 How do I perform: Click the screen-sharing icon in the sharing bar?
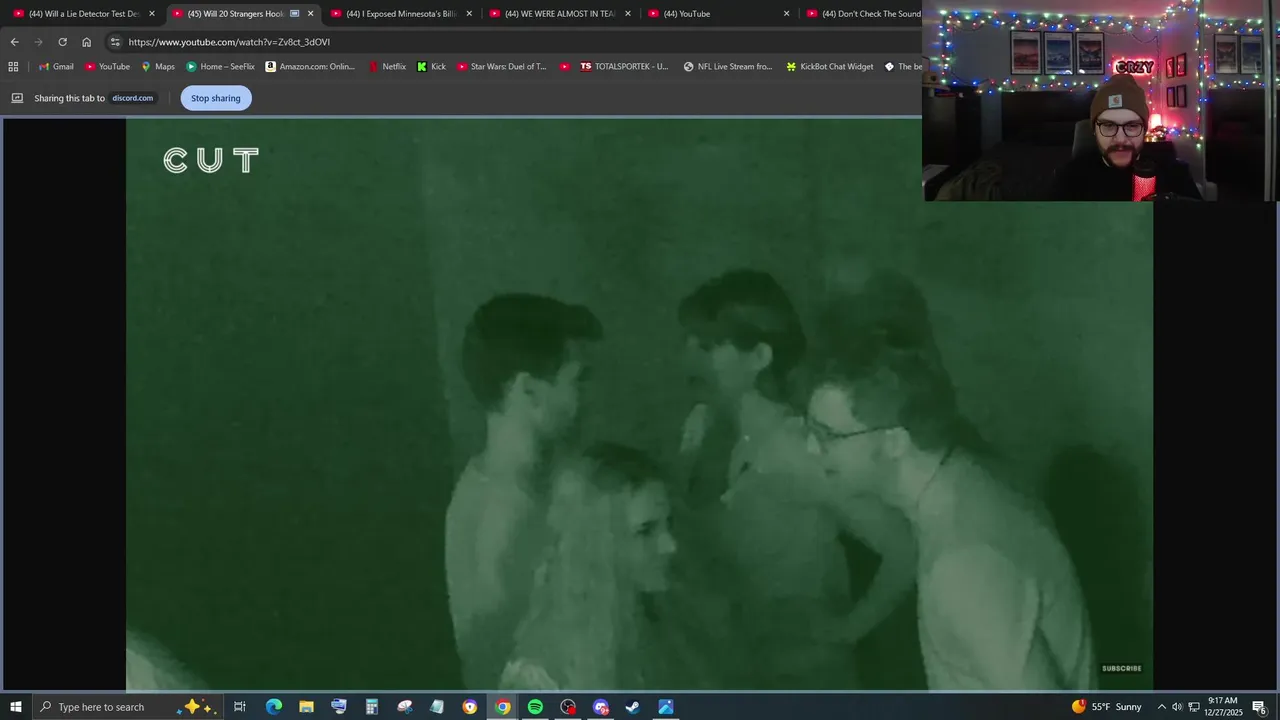point(17,98)
